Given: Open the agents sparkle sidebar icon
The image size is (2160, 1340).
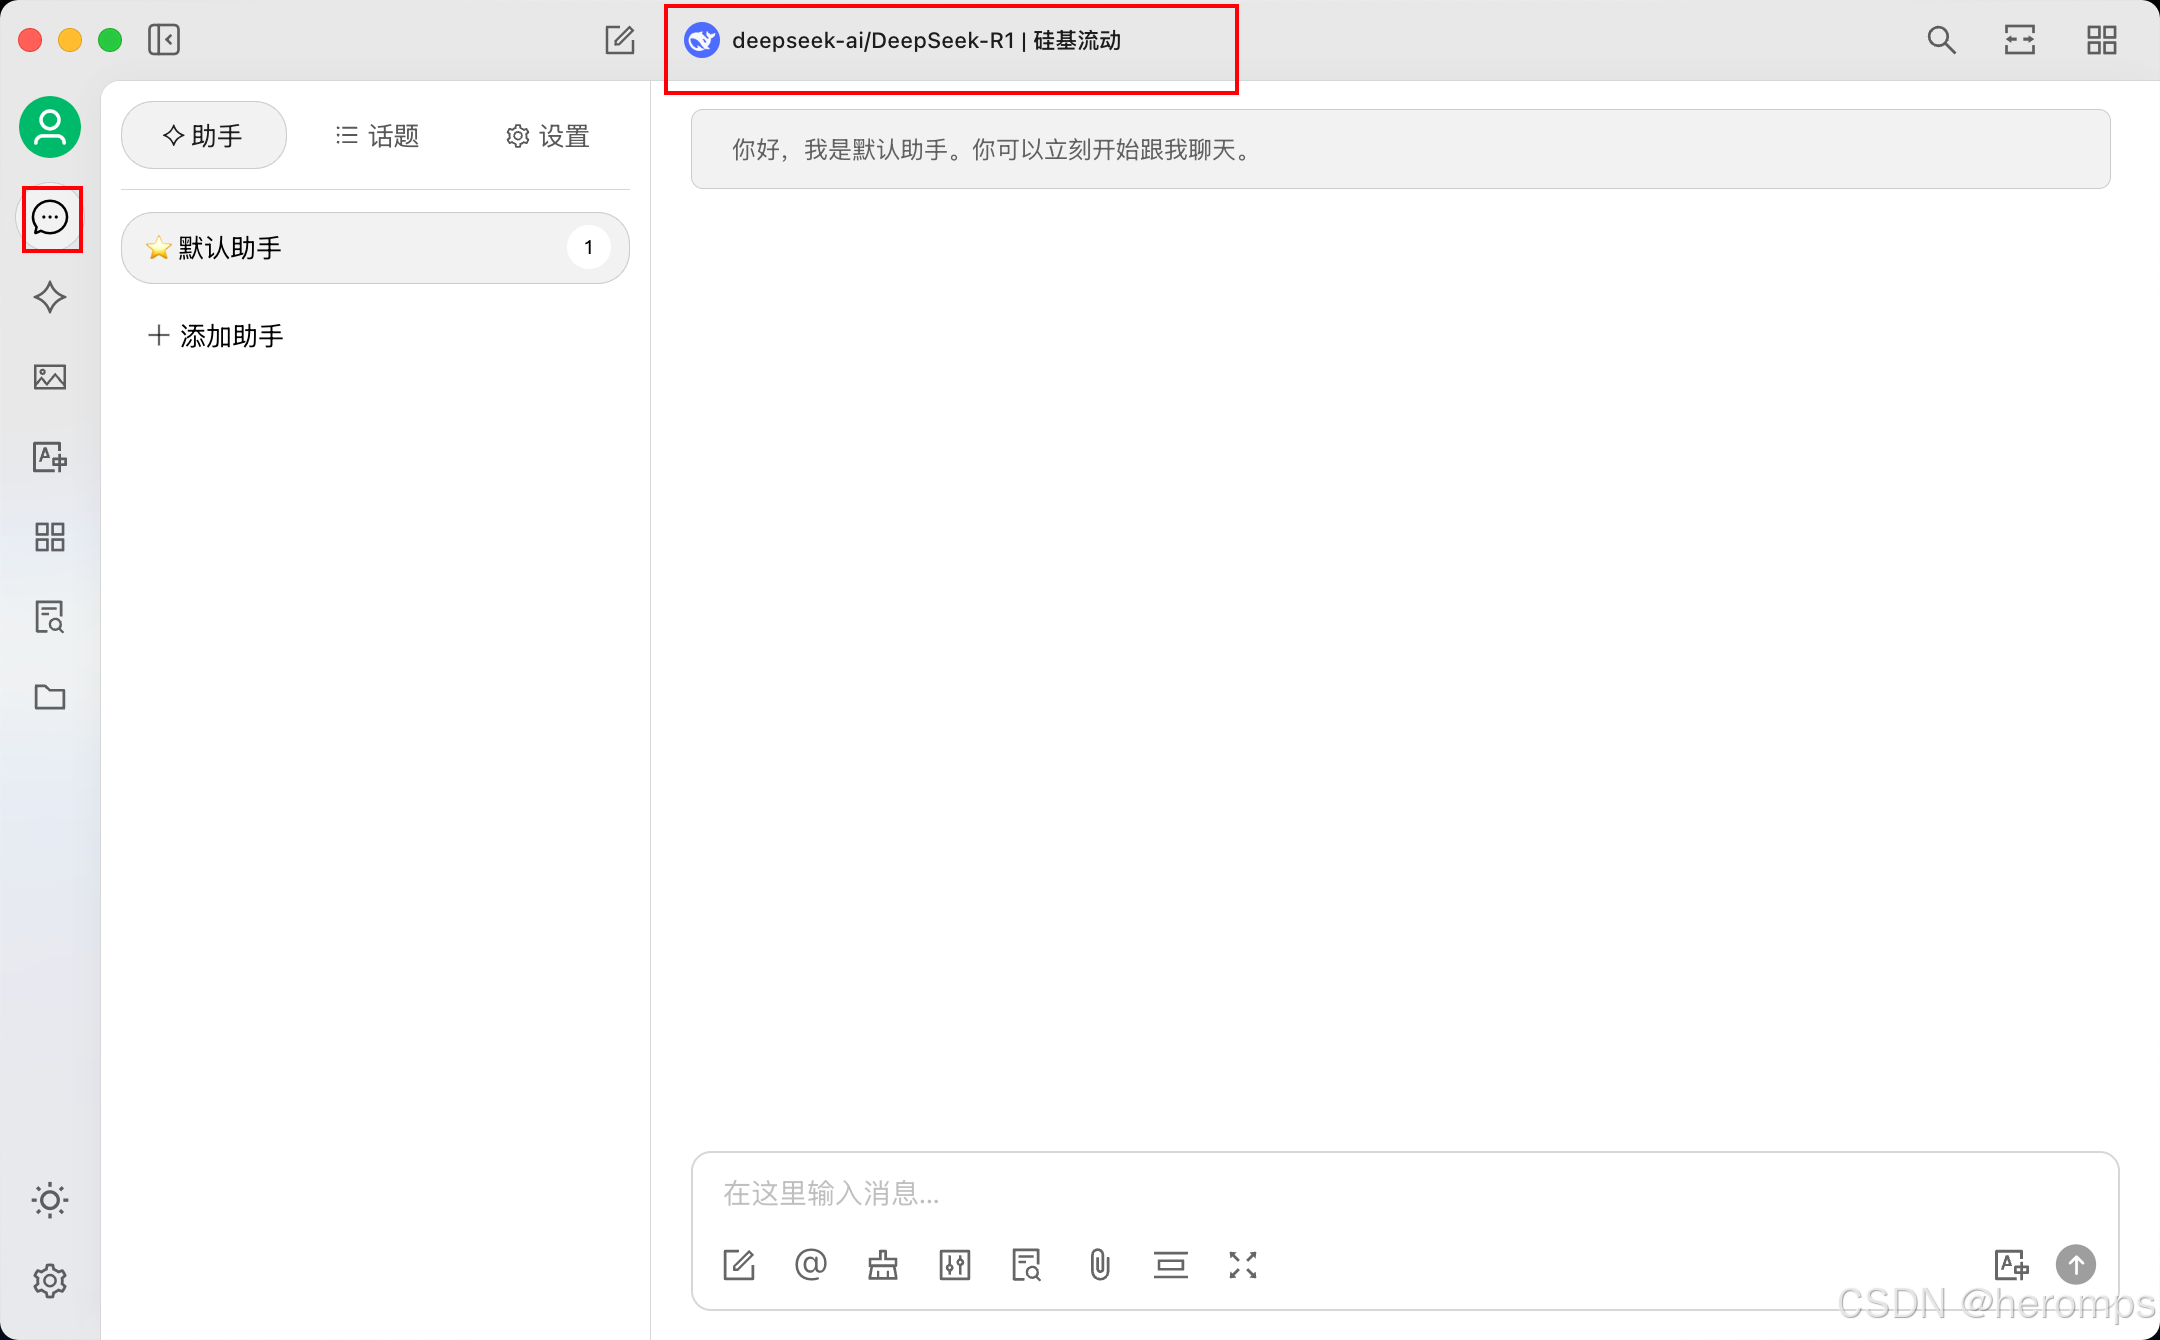Looking at the screenshot, I should [x=50, y=297].
